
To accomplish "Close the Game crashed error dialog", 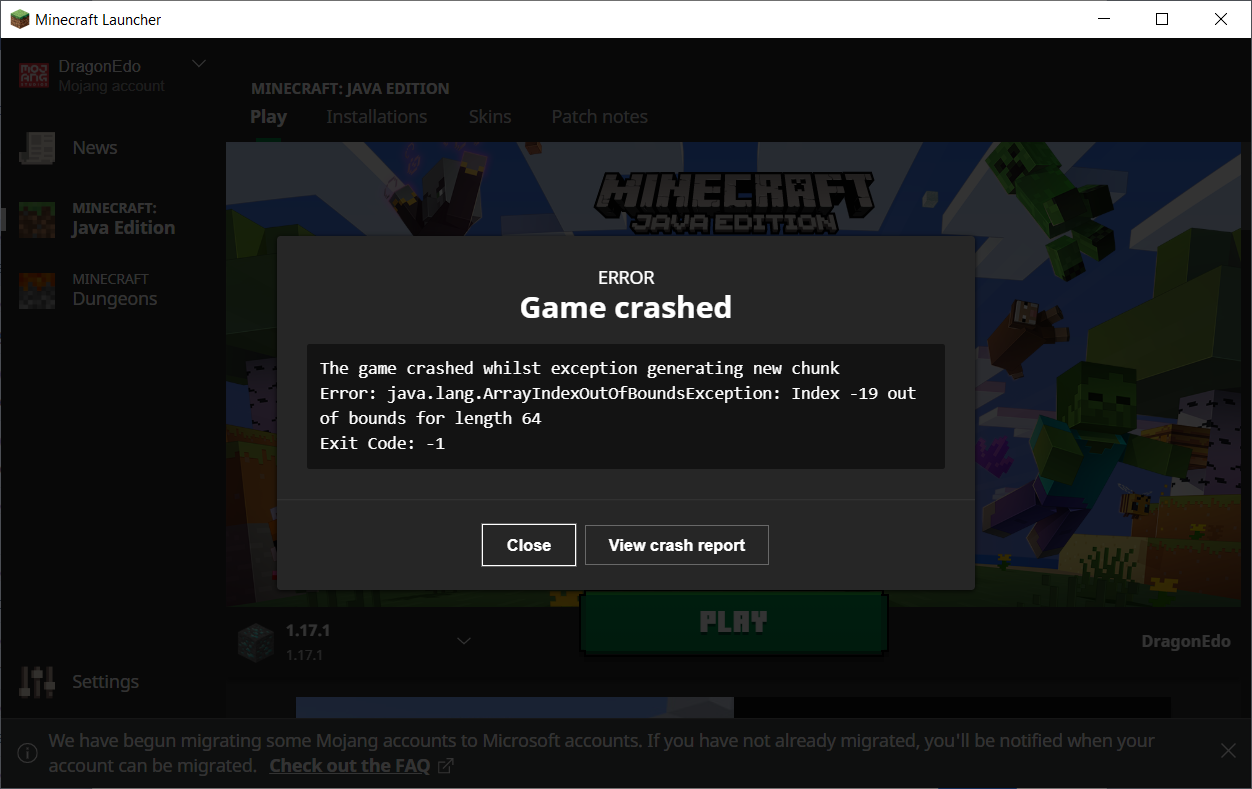I will (x=528, y=545).
